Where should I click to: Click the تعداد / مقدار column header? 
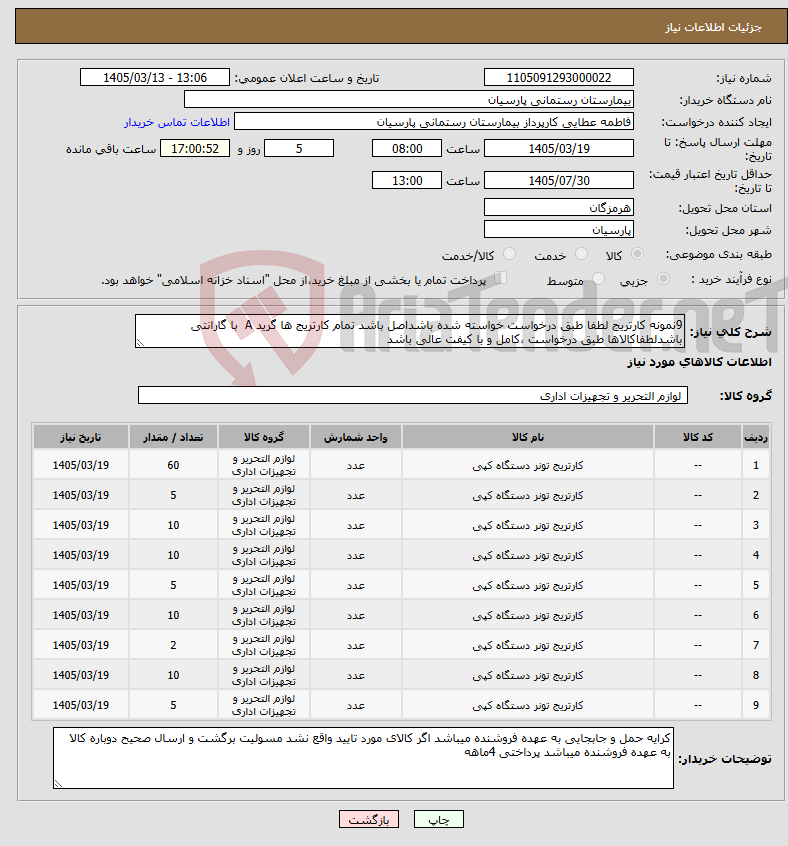(x=173, y=437)
